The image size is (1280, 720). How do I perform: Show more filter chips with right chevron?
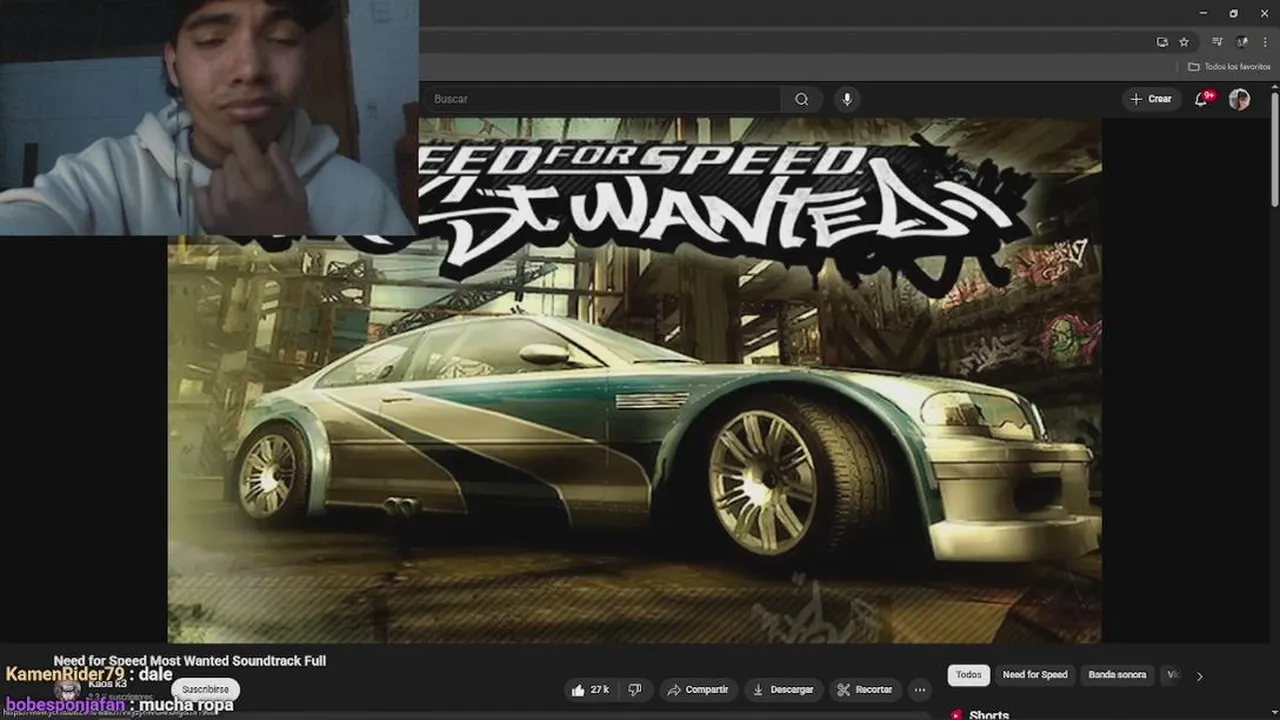(1200, 676)
